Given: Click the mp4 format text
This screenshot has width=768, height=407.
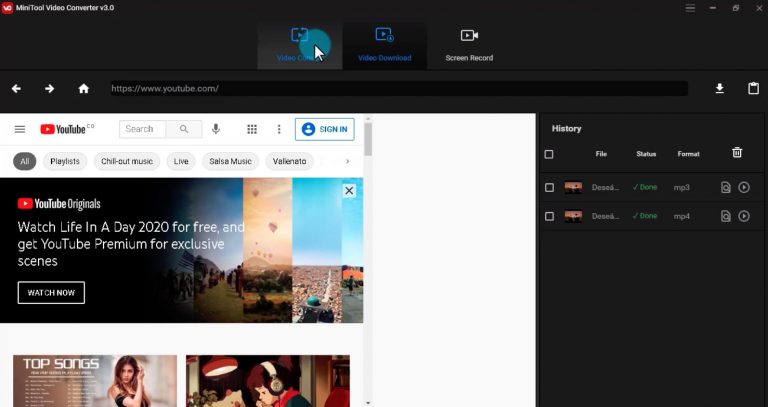Looking at the screenshot, I should click(681, 216).
